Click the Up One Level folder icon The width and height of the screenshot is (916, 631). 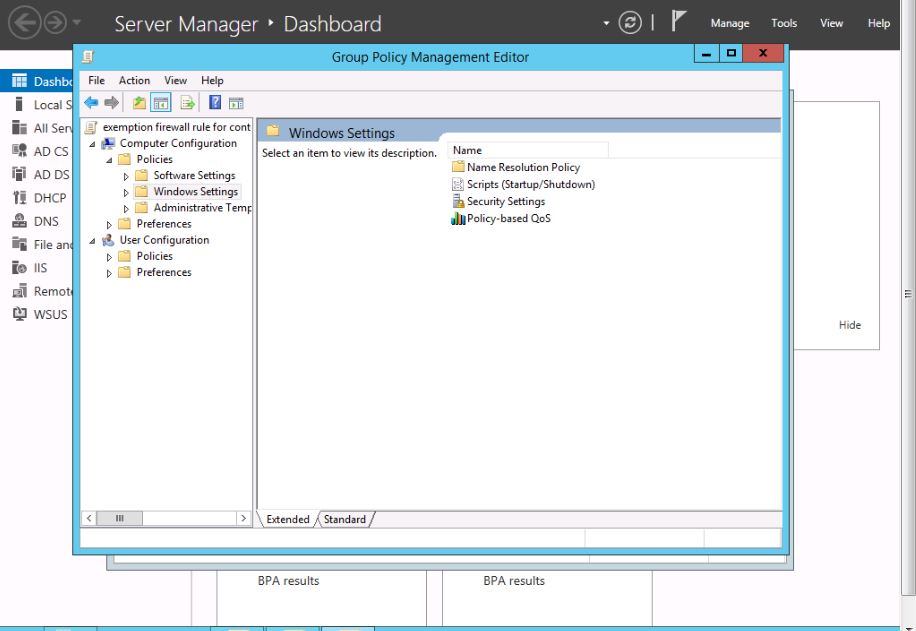[139, 103]
